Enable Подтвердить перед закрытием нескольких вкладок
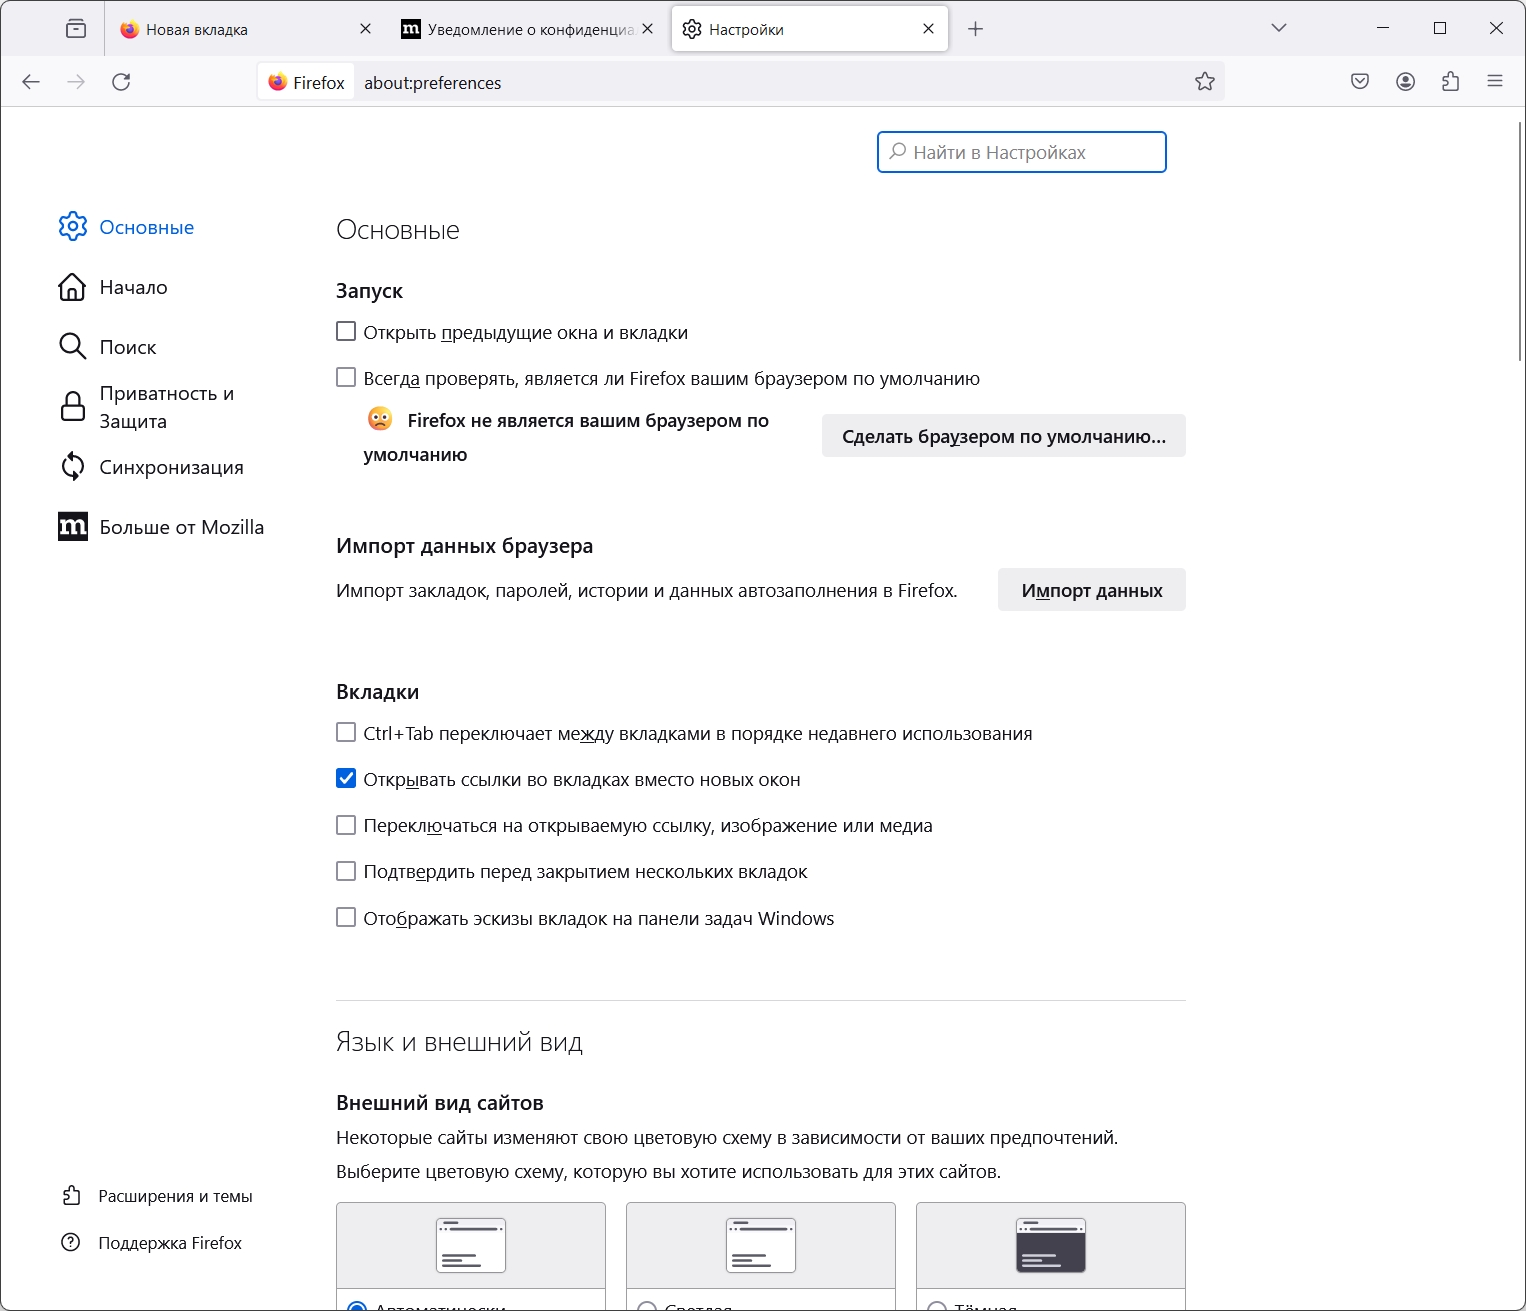The width and height of the screenshot is (1526, 1311). [346, 871]
